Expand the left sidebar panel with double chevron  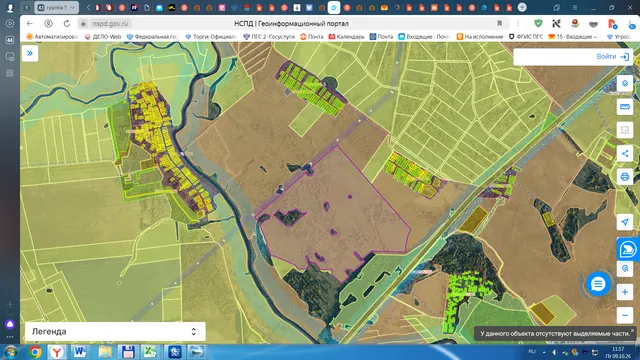(x=30, y=53)
